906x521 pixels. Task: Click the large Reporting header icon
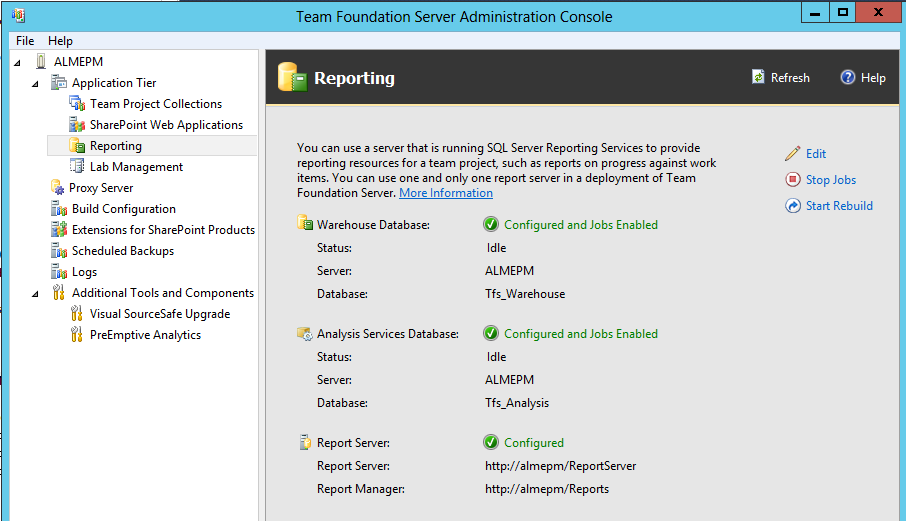[292, 77]
